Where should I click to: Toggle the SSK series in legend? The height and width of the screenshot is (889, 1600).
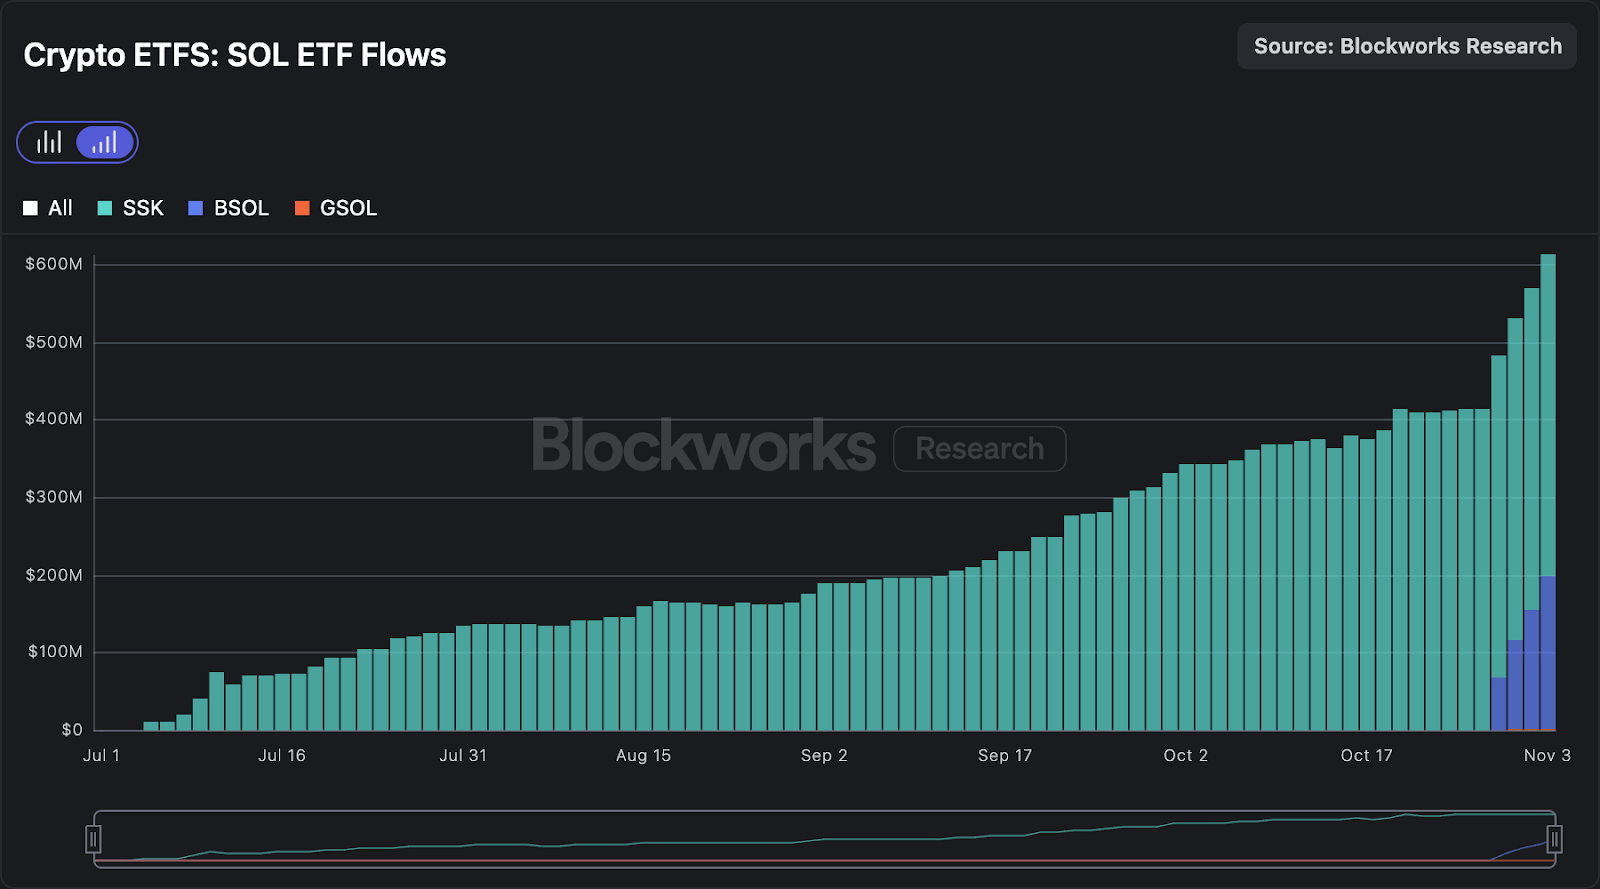pos(130,208)
